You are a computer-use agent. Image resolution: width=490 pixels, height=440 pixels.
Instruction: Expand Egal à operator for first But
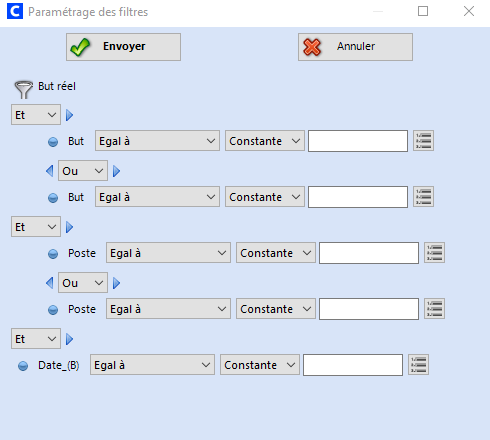coord(157,141)
